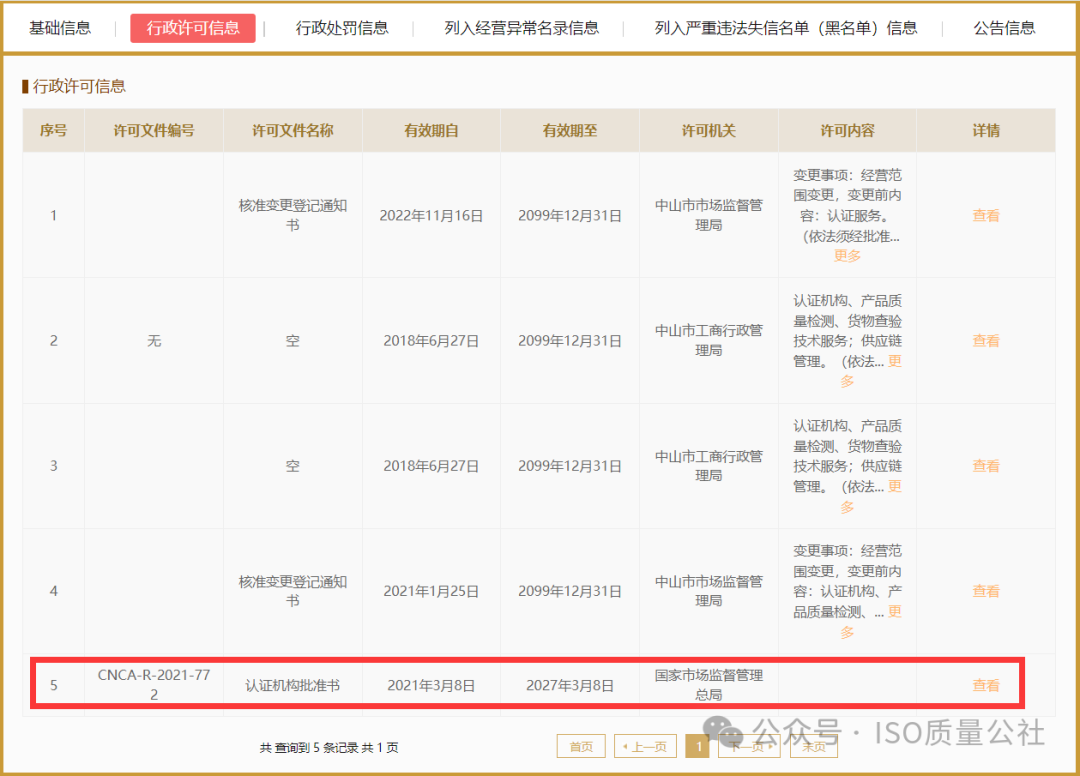The image size is (1080, 776).
Task: Click the 详情 column header
Action: pos(986,131)
